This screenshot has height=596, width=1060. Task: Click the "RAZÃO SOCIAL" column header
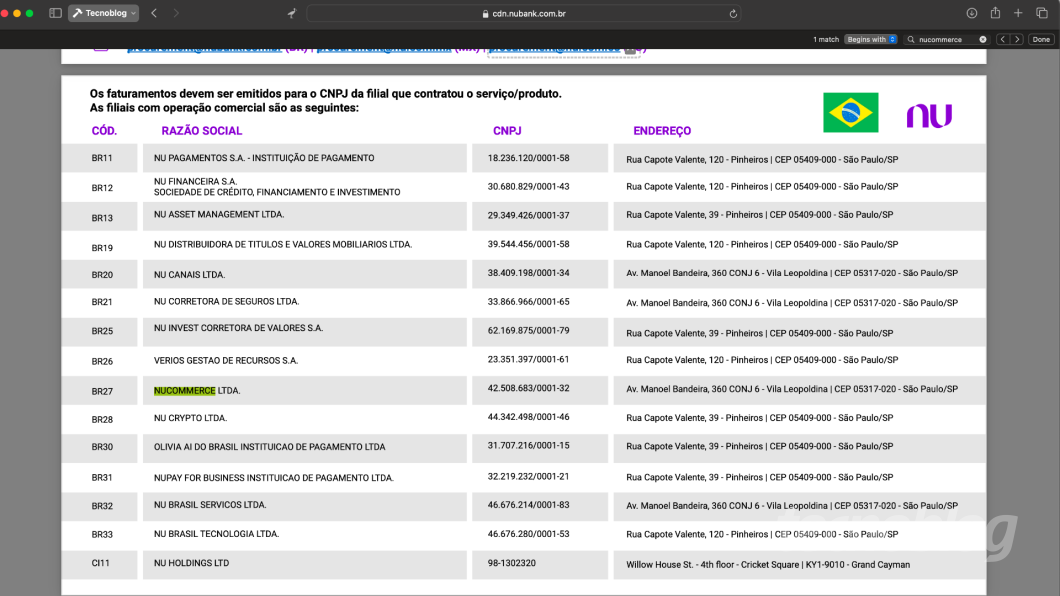[x=201, y=130]
